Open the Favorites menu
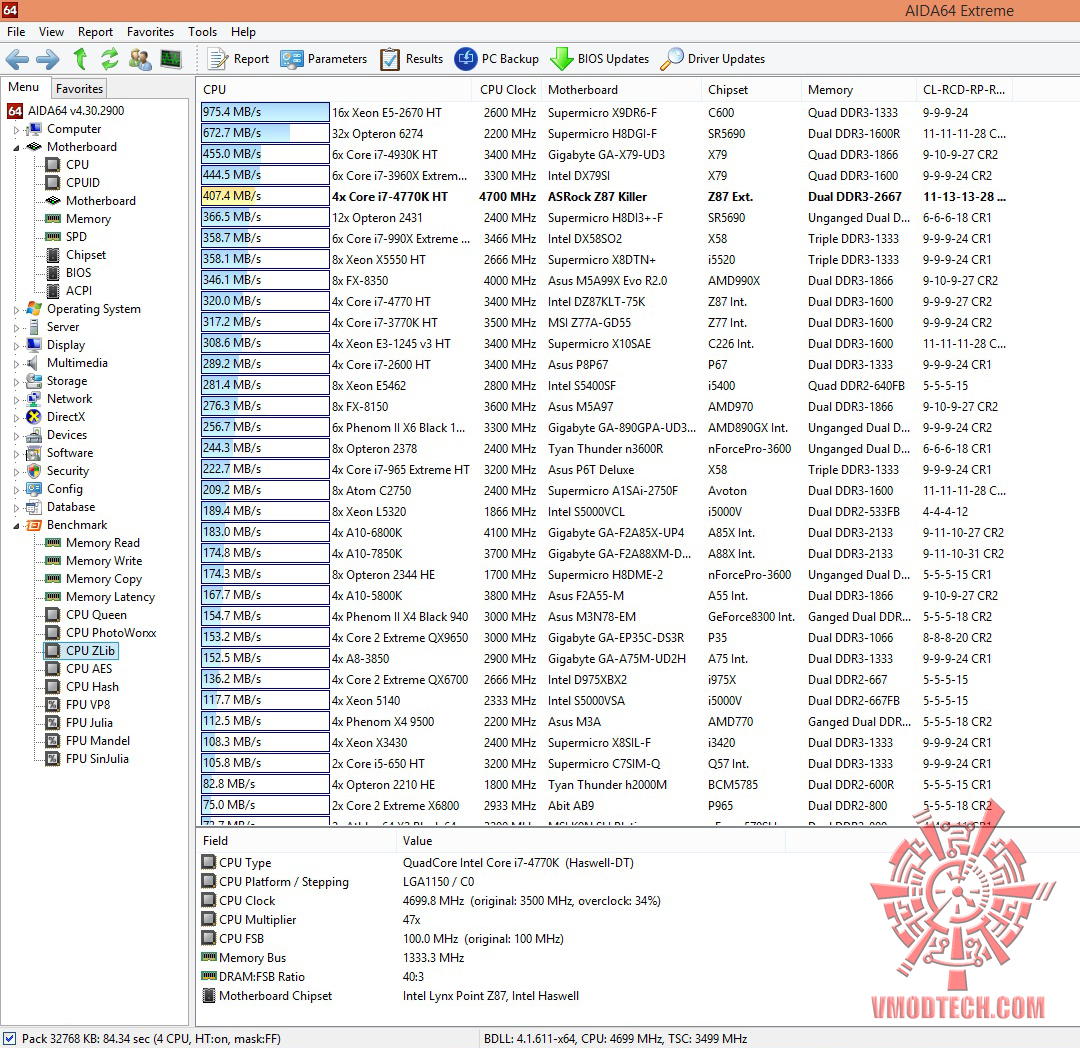Image resolution: width=1080 pixels, height=1048 pixels. (150, 32)
